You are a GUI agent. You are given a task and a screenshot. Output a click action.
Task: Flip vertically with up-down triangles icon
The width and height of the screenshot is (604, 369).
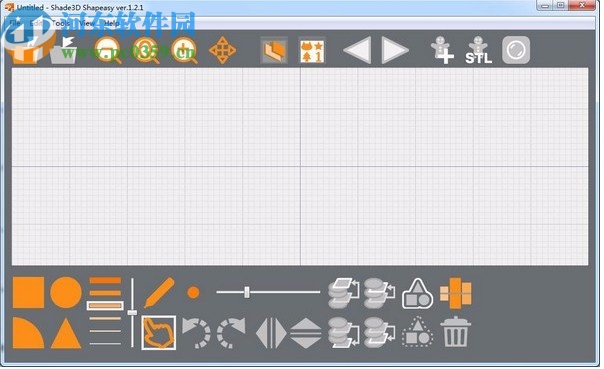pos(306,333)
